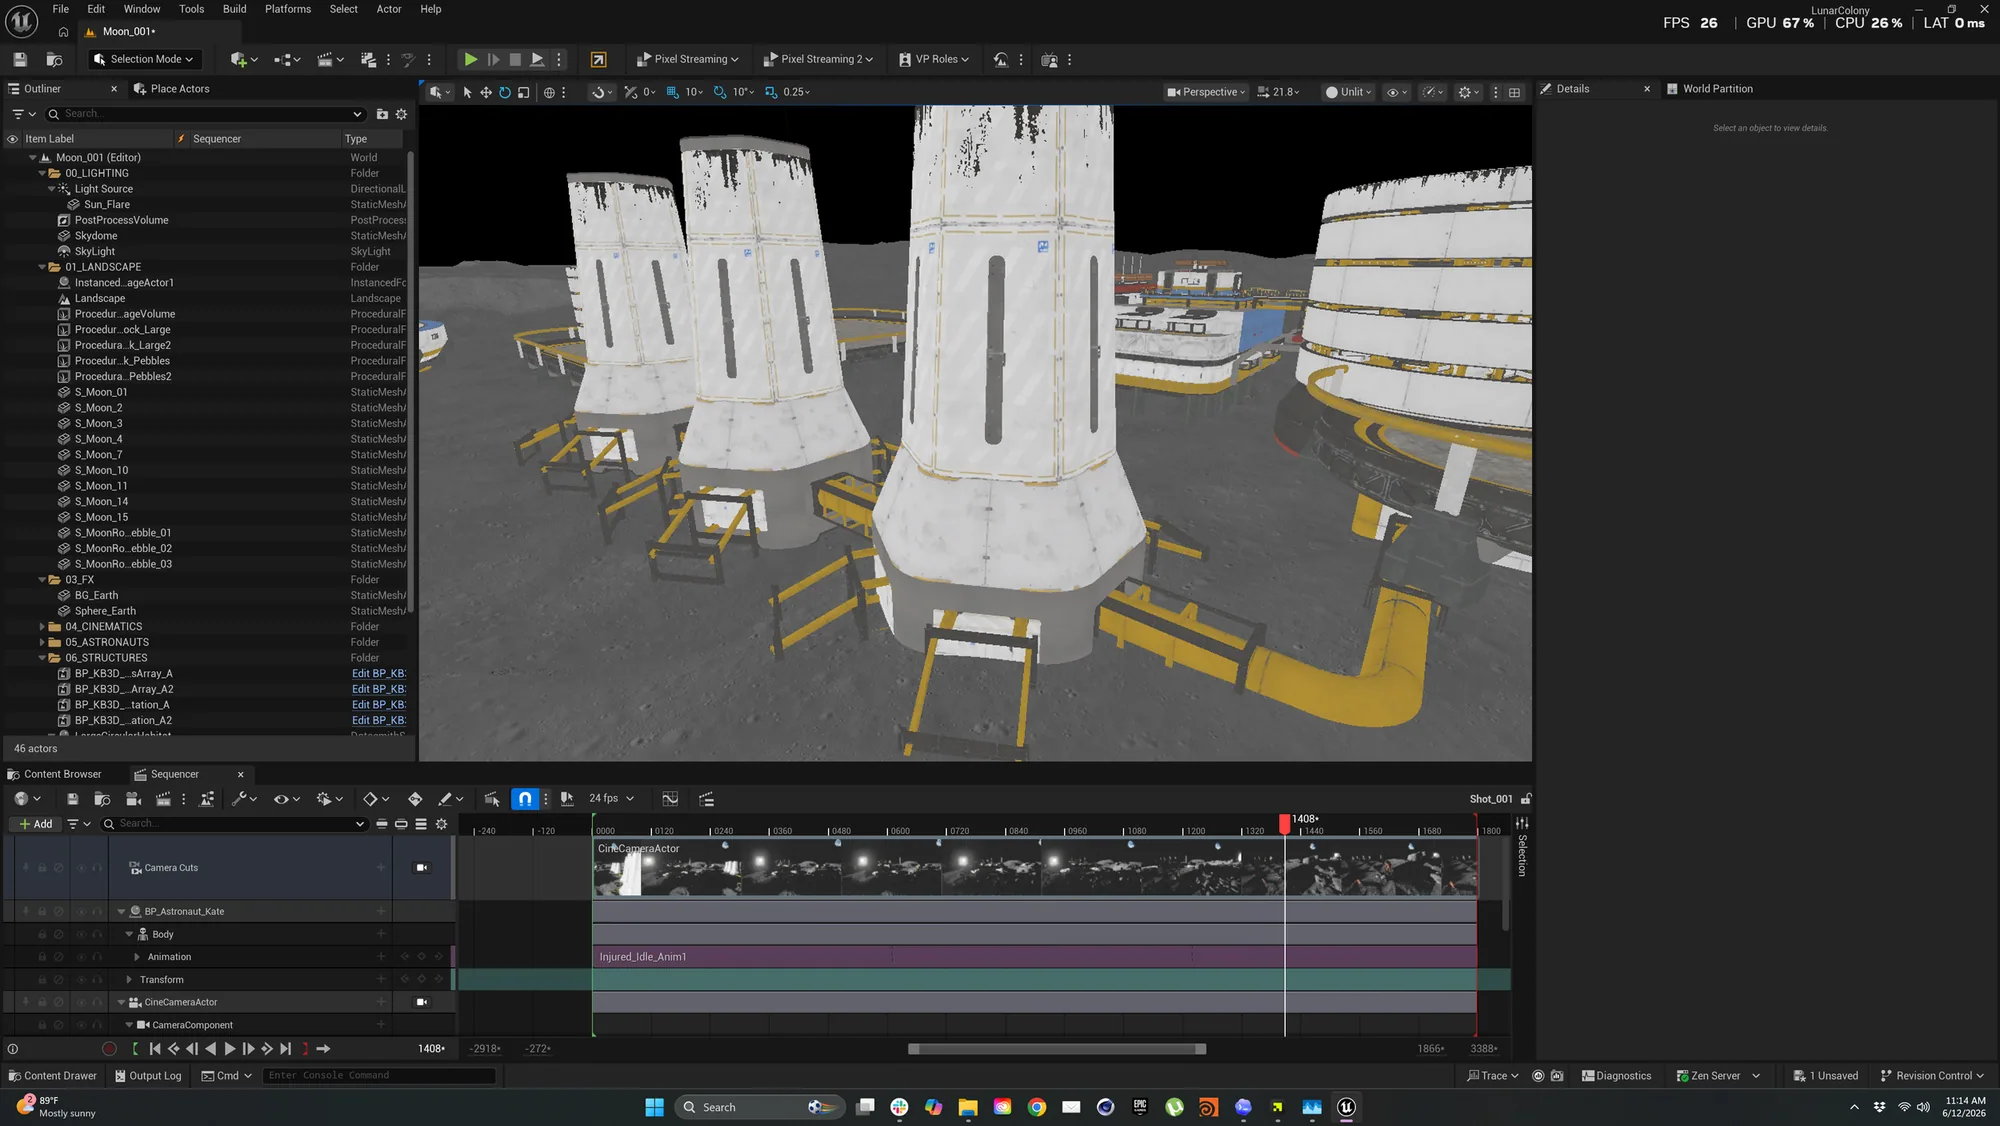Click the Save current level icon

[20, 60]
